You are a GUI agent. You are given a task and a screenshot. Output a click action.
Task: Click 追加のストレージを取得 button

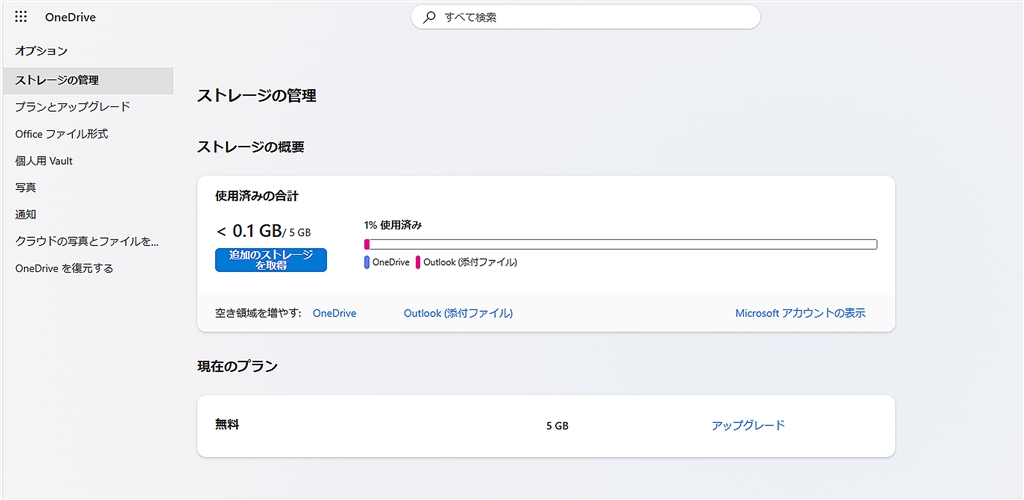point(271,260)
